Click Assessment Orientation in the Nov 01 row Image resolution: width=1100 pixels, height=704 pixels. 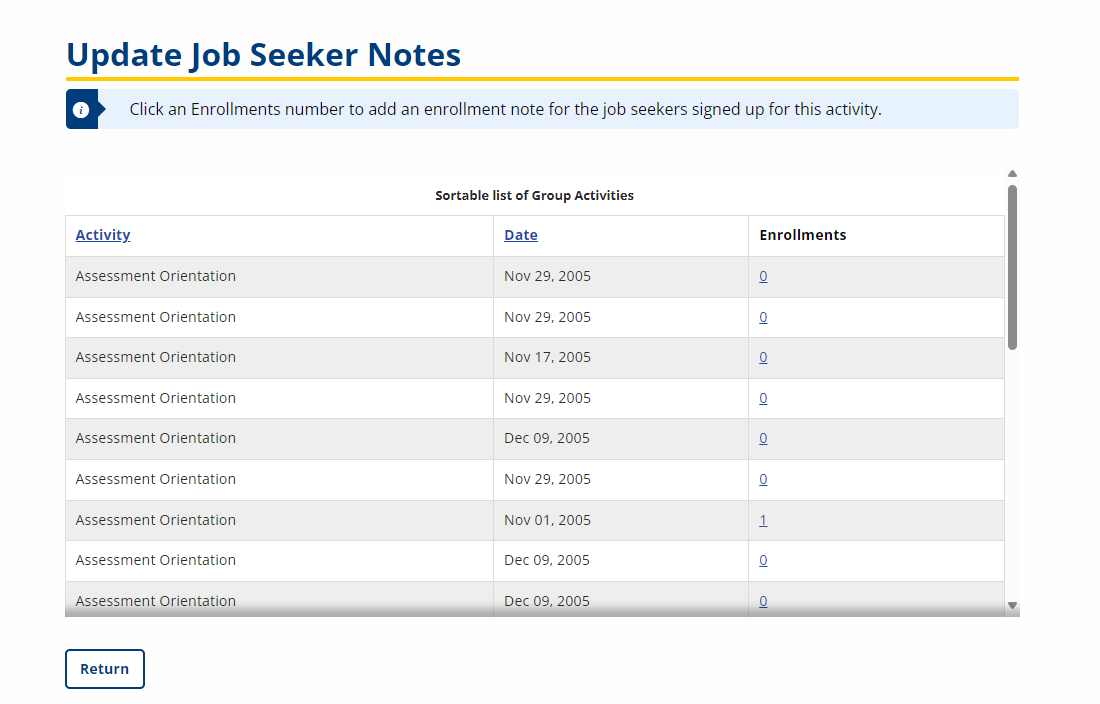coord(156,520)
